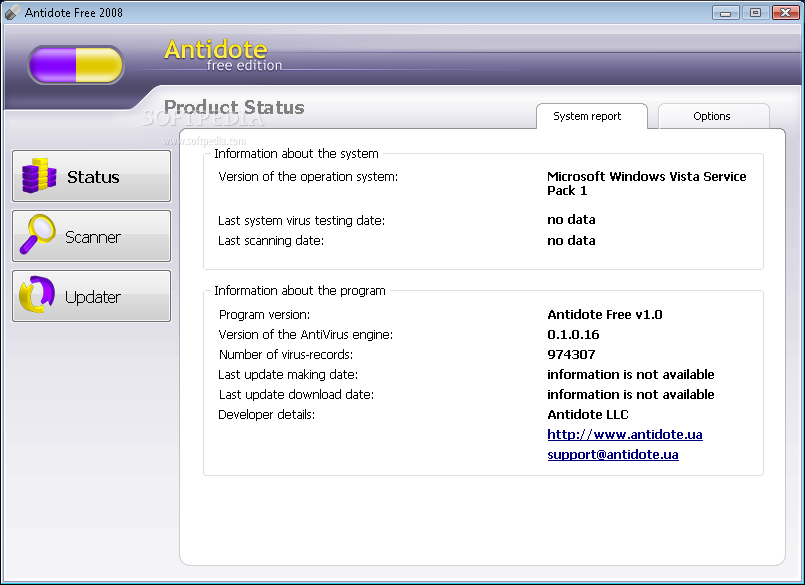805x585 pixels.
Task: Click 'Program version:' label
Action: pyautogui.click(x=264, y=315)
